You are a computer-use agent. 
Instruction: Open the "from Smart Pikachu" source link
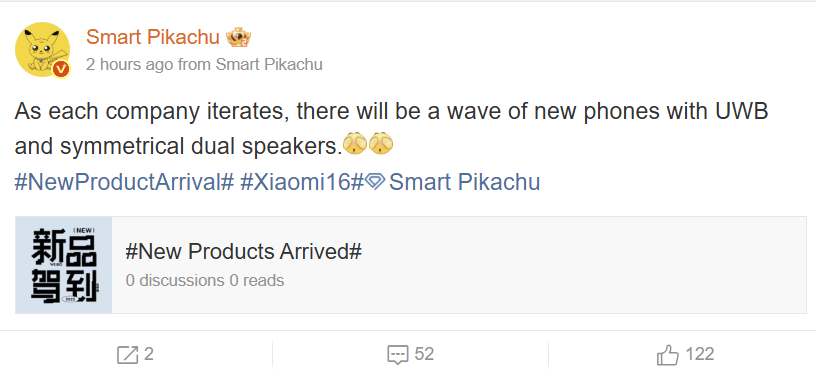pyautogui.click(x=250, y=65)
